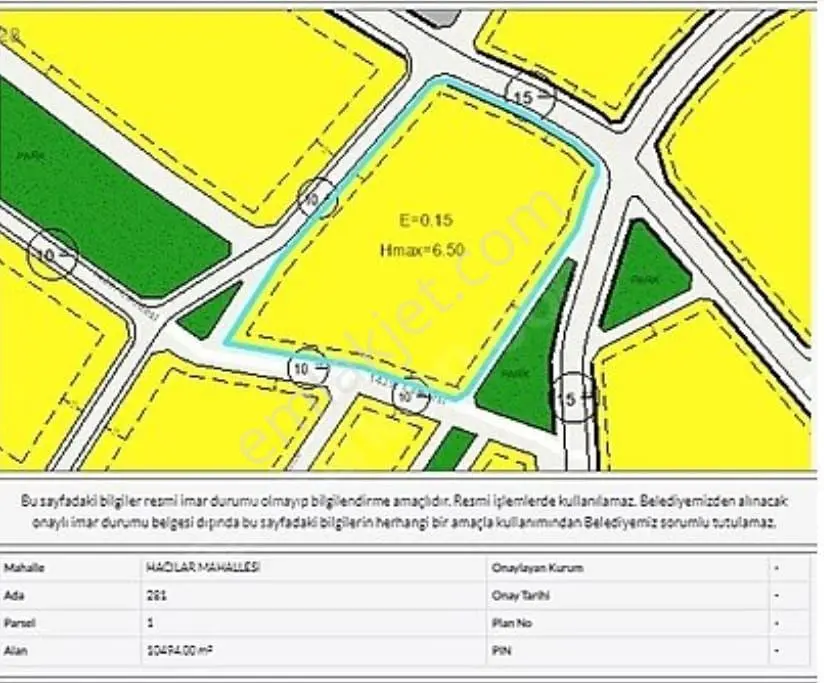Click the 'Parsel' label cell
The image size is (824, 683).
point(70,623)
